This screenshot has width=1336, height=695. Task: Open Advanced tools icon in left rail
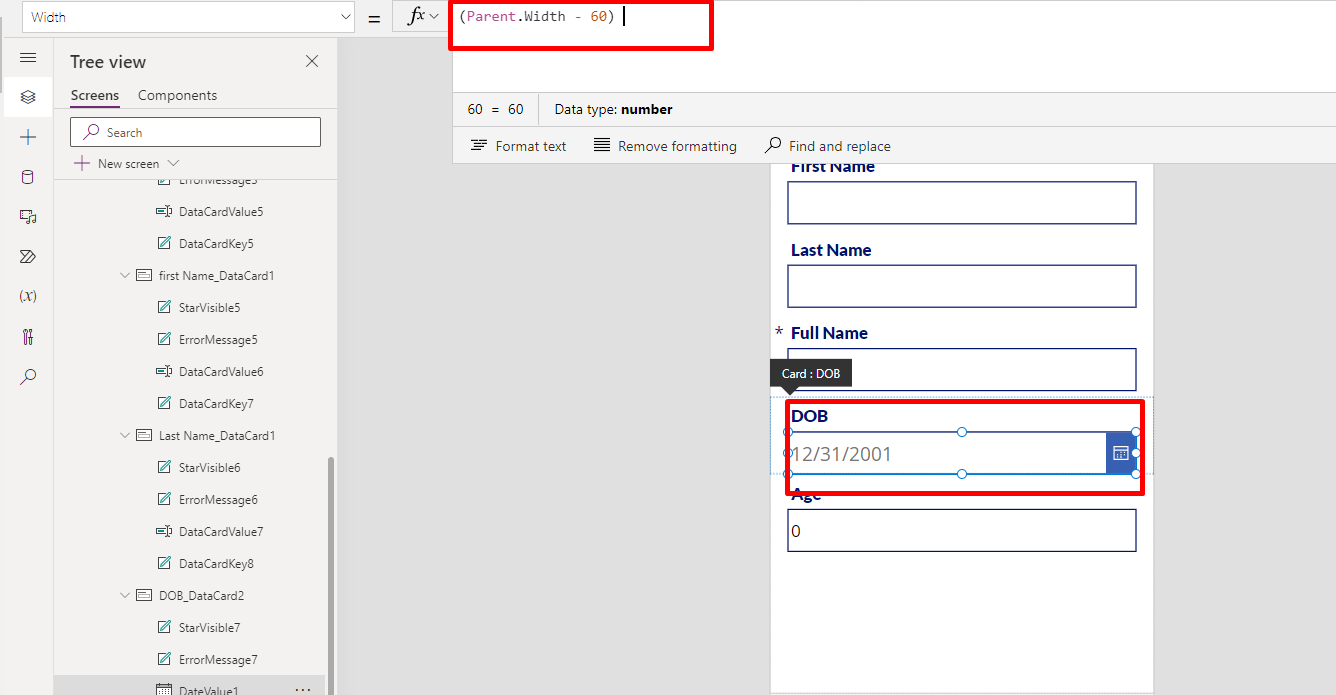click(28, 336)
